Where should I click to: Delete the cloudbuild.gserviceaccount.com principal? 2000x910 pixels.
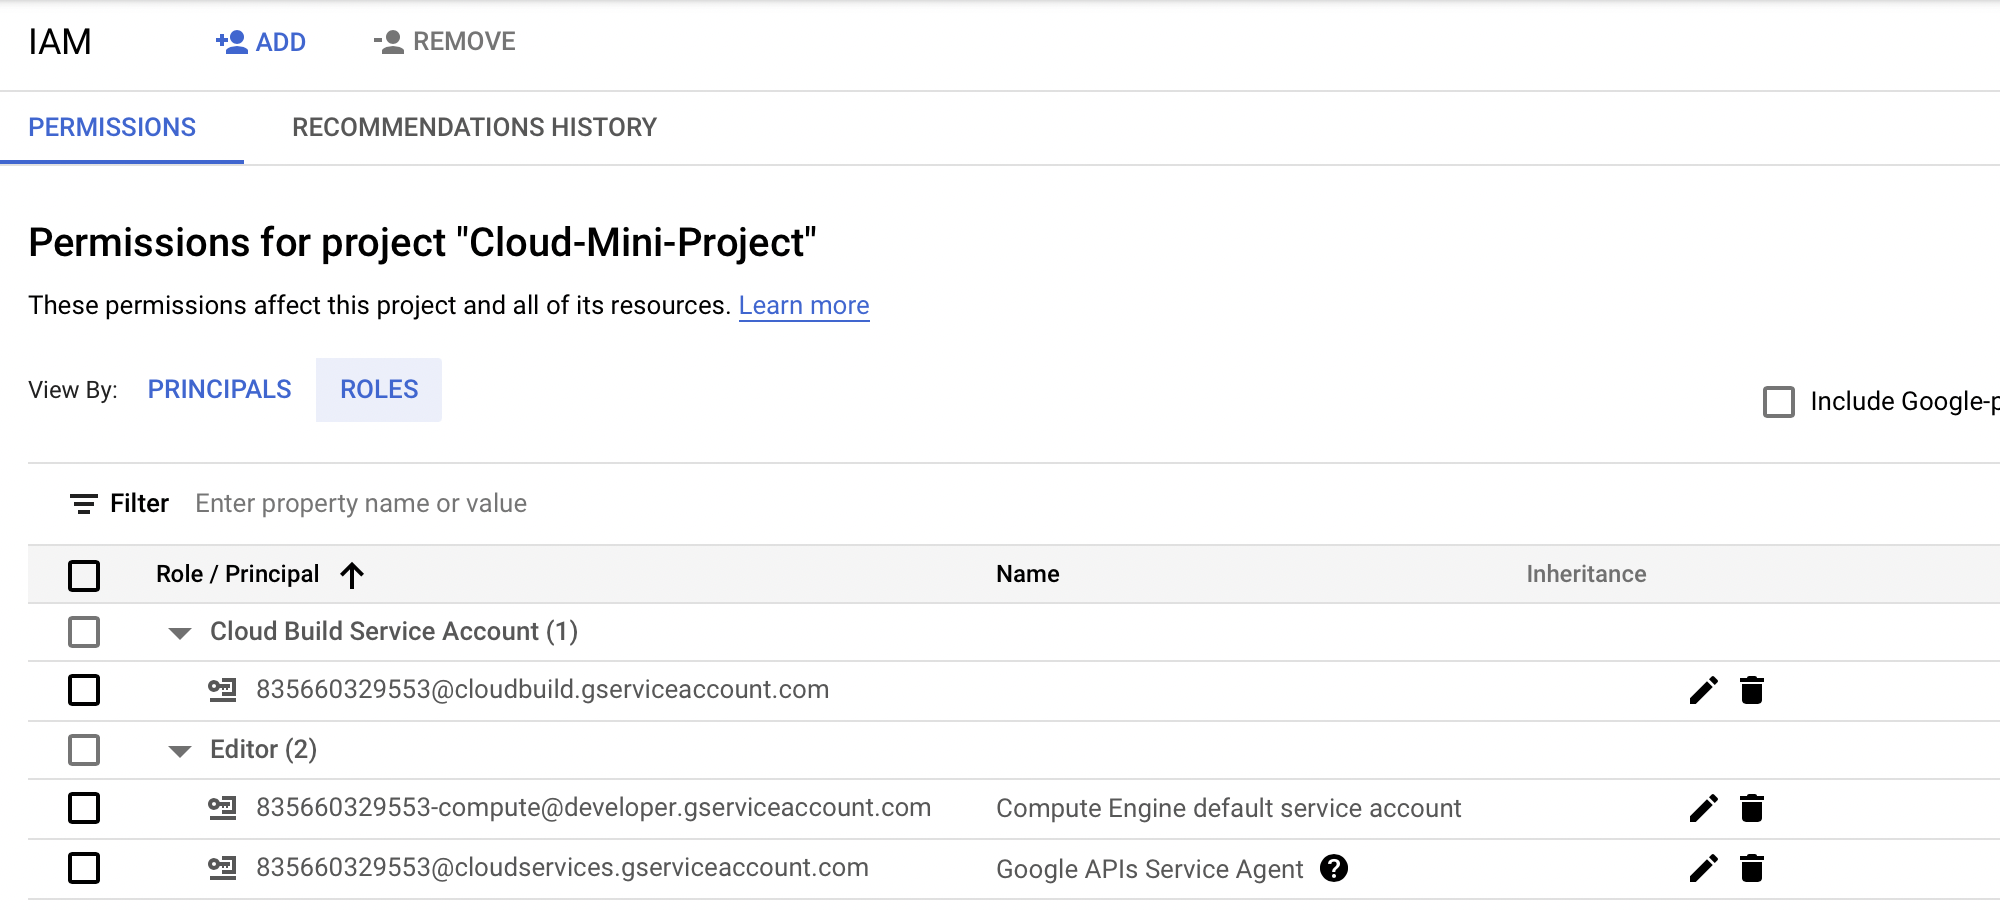1752,690
